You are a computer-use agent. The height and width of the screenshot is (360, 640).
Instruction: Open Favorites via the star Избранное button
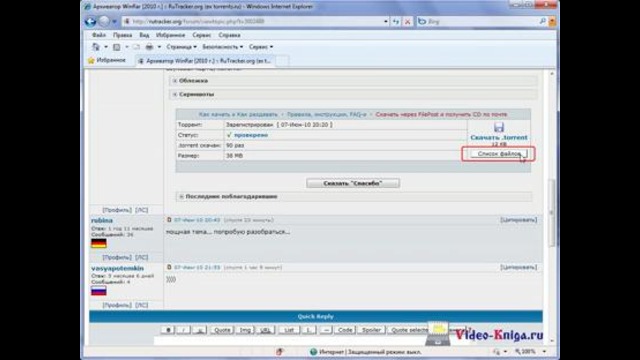pyautogui.click(x=107, y=60)
